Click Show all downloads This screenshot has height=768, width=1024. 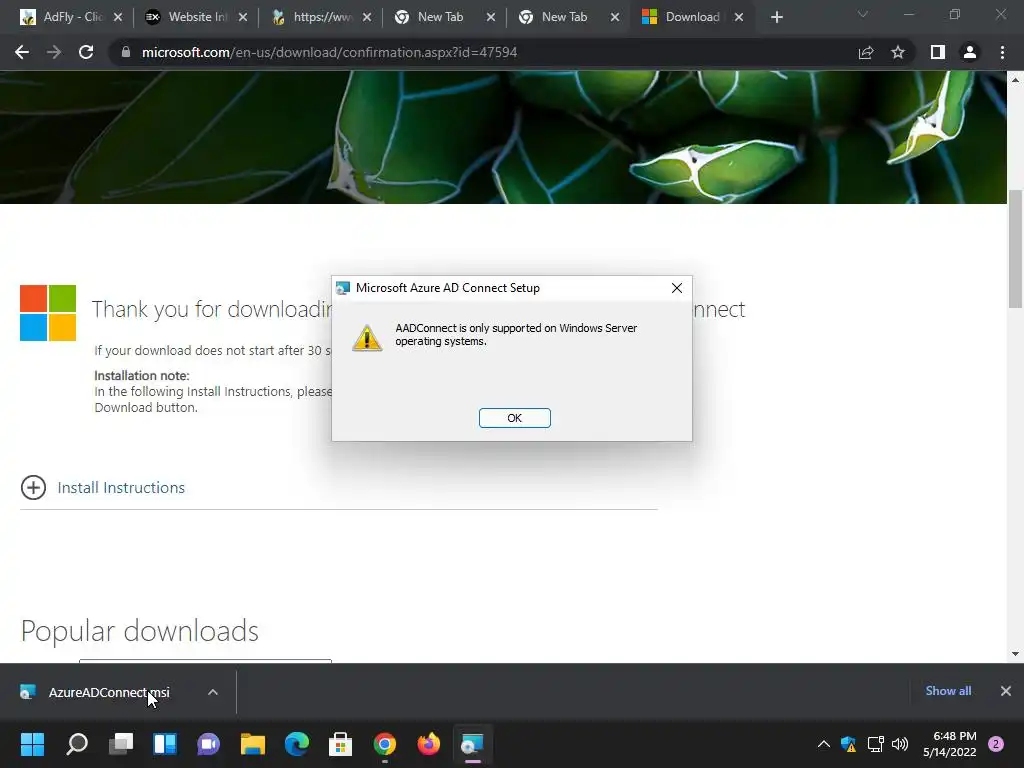948,691
